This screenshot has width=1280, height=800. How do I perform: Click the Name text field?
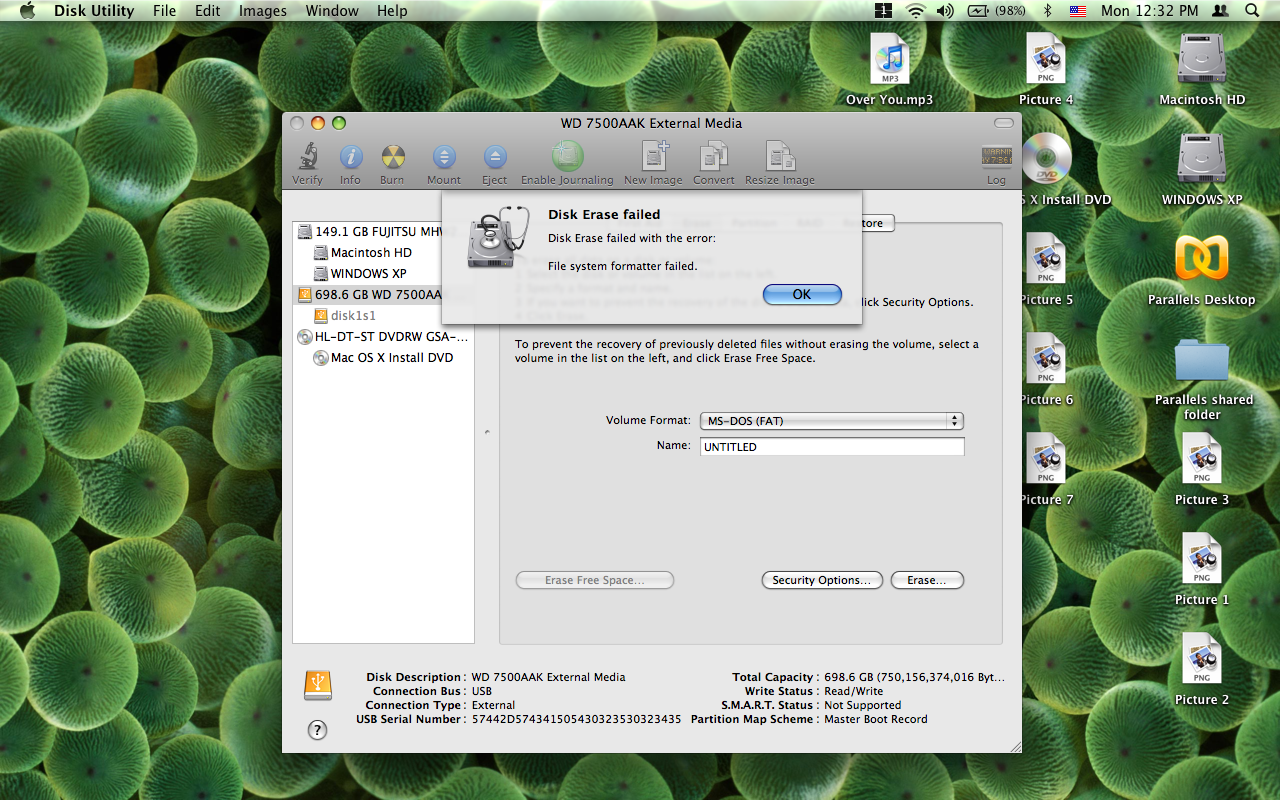(x=832, y=447)
